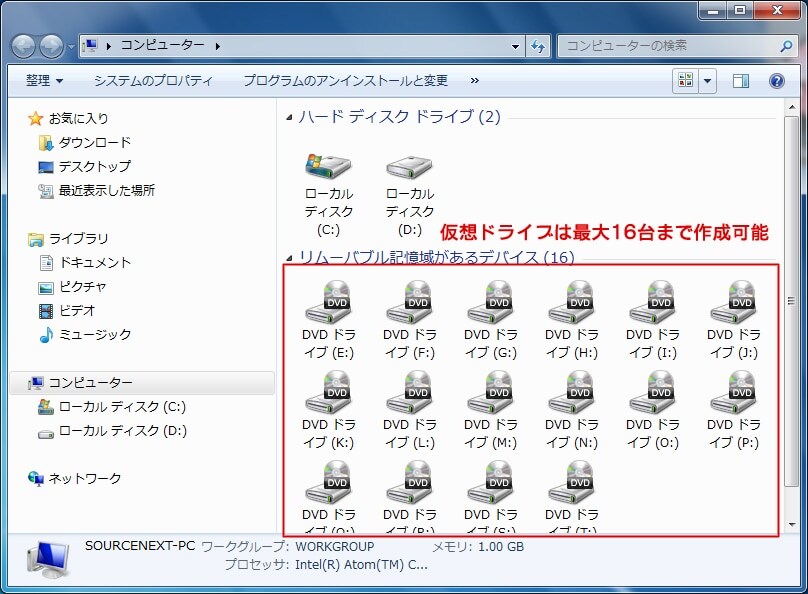Open Windows Help via question mark
The image size is (808, 594).
coord(777,80)
